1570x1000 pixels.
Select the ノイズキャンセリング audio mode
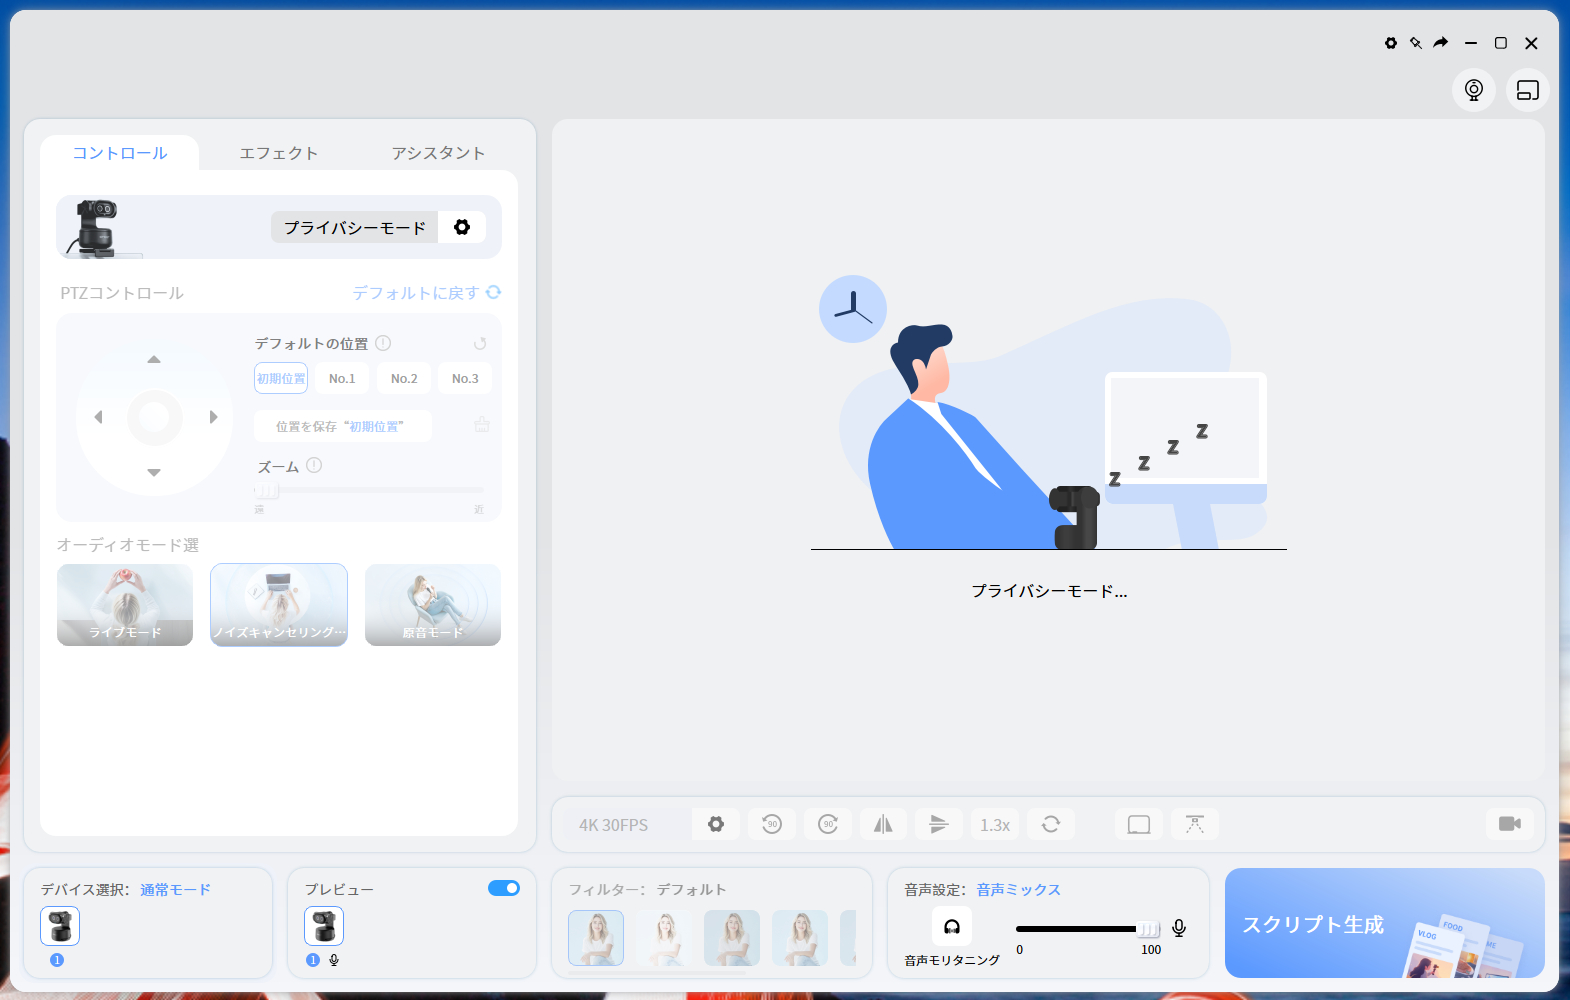(x=279, y=605)
